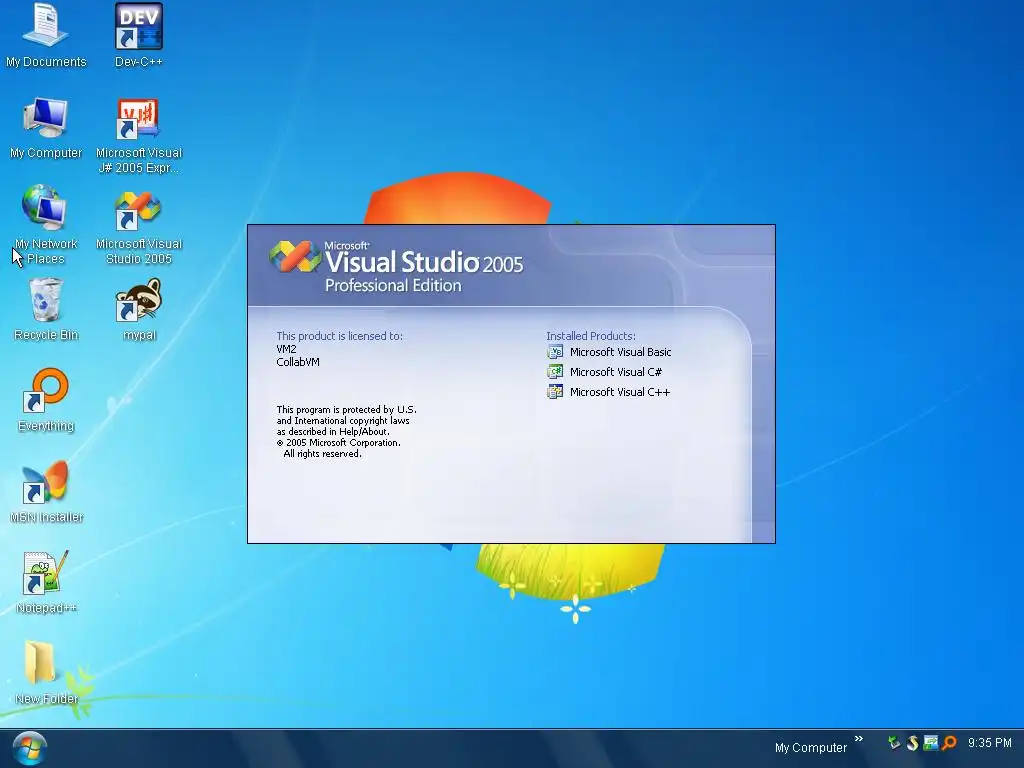1024x768 pixels.
Task: Click the 'CollabVM' licensee text
Action: pyautogui.click(x=298, y=362)
